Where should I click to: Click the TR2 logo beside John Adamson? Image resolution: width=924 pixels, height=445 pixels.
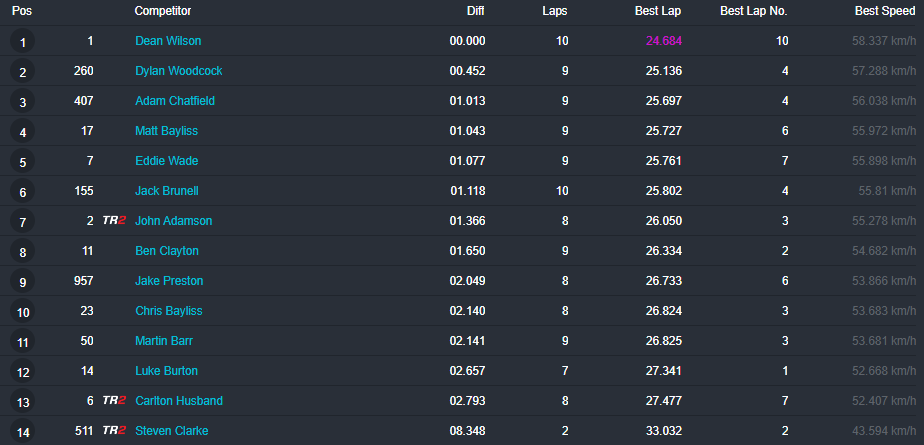114,221
